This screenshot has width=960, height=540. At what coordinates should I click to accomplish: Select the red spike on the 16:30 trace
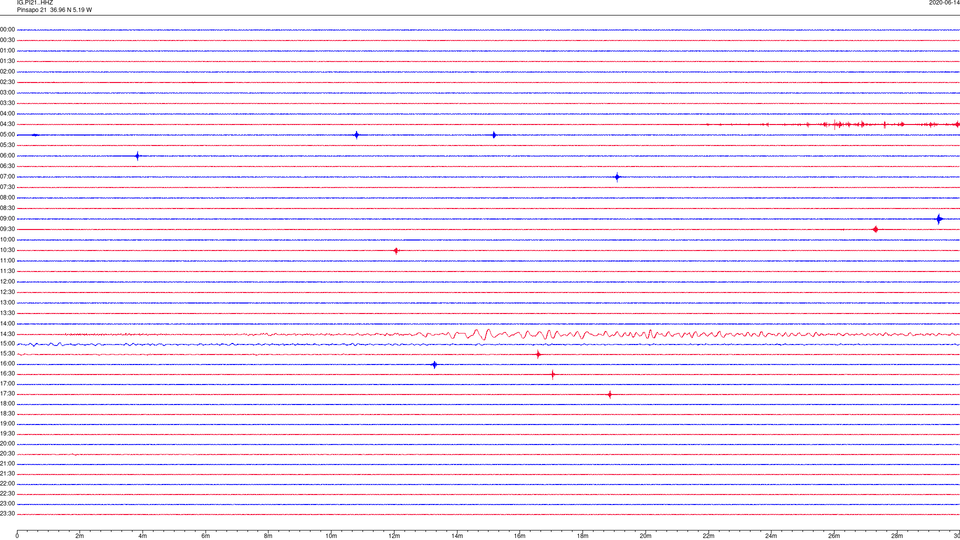click(553, 375)
